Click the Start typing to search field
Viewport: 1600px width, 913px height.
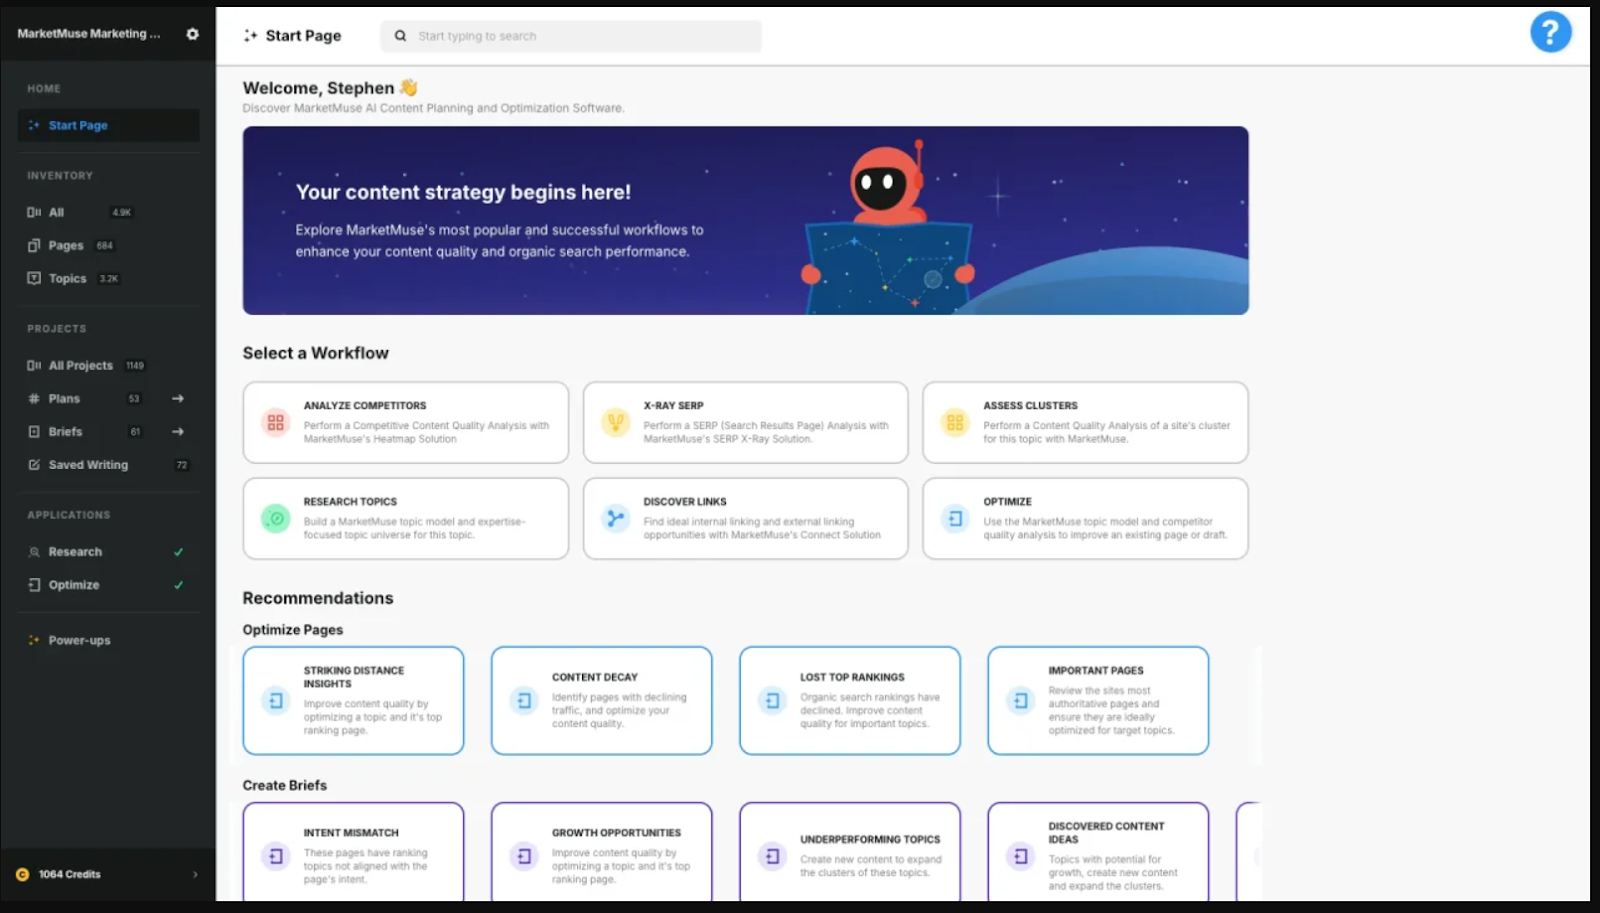pyautogui.click(x=585, y=36)
